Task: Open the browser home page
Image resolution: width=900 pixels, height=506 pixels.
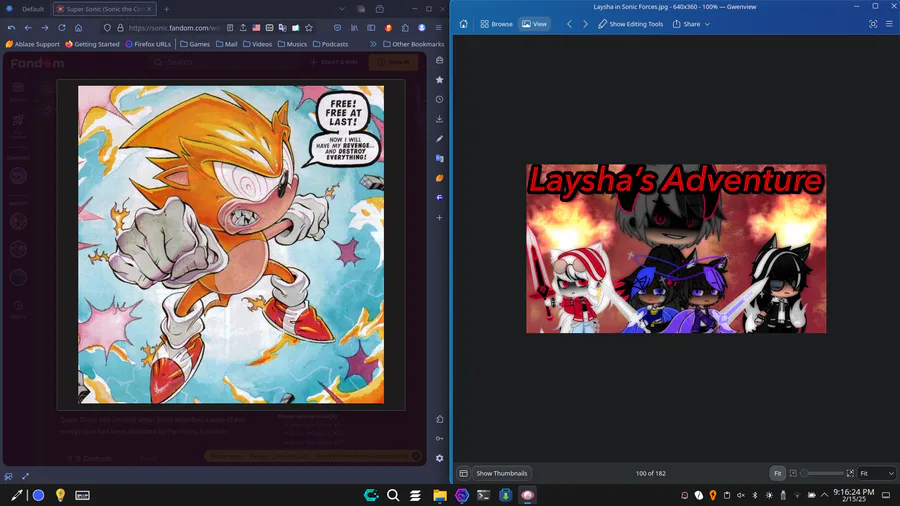Action: [x=78, y=28]
